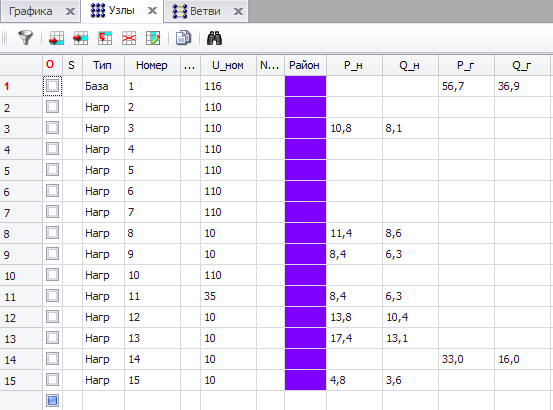Select the P_н value 11,4
Image resolution: width=553 pixels, height=410 pixels.
tap(354, 233)
